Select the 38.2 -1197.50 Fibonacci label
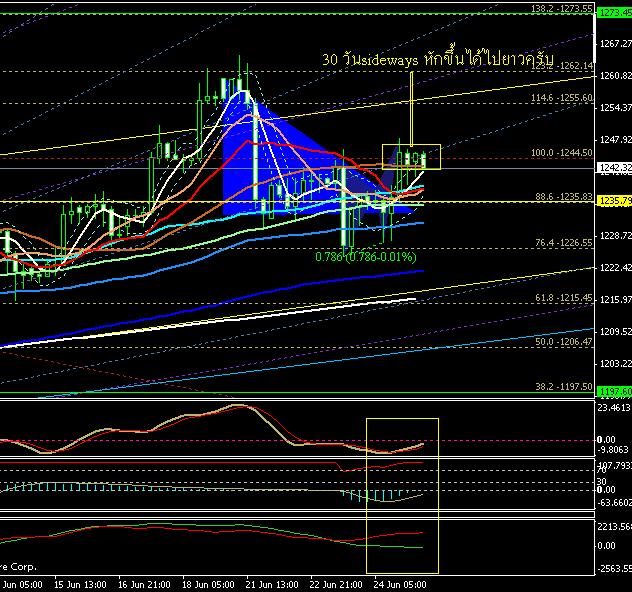 pos(562,386)
